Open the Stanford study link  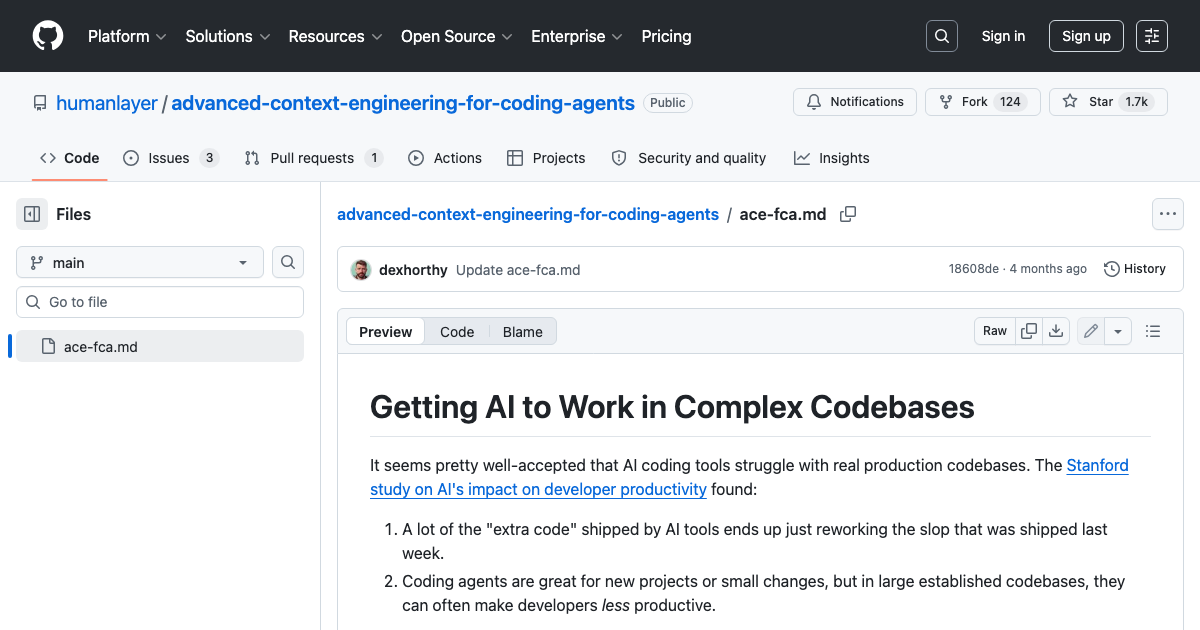point(749,477)
